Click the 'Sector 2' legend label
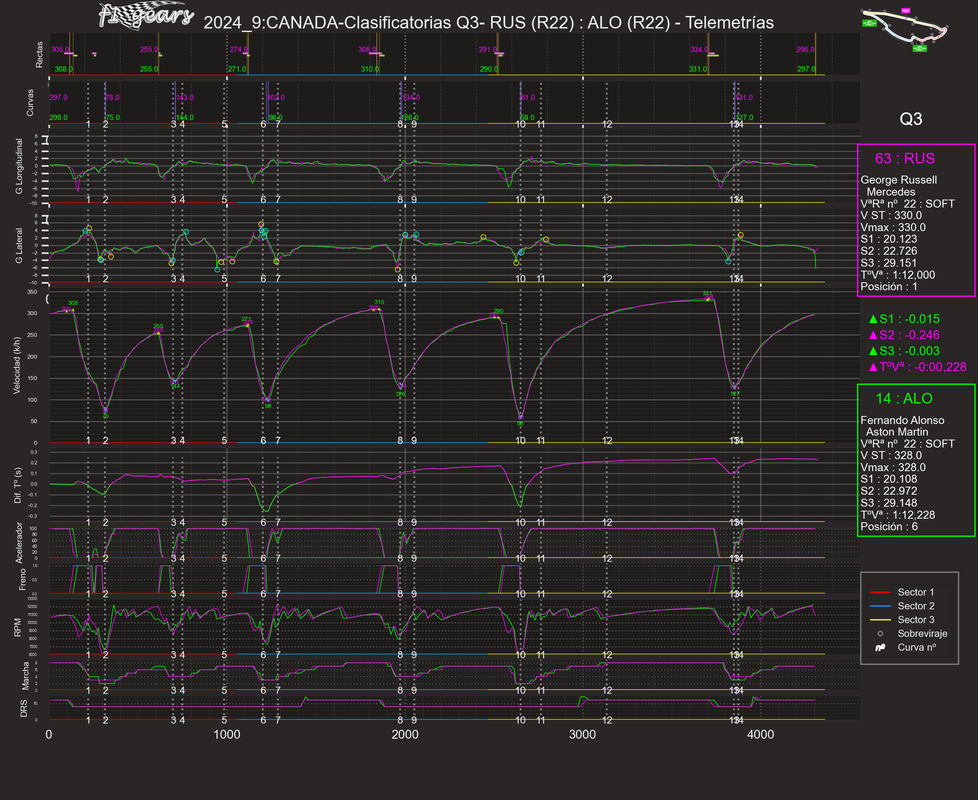 click(916, 606)
